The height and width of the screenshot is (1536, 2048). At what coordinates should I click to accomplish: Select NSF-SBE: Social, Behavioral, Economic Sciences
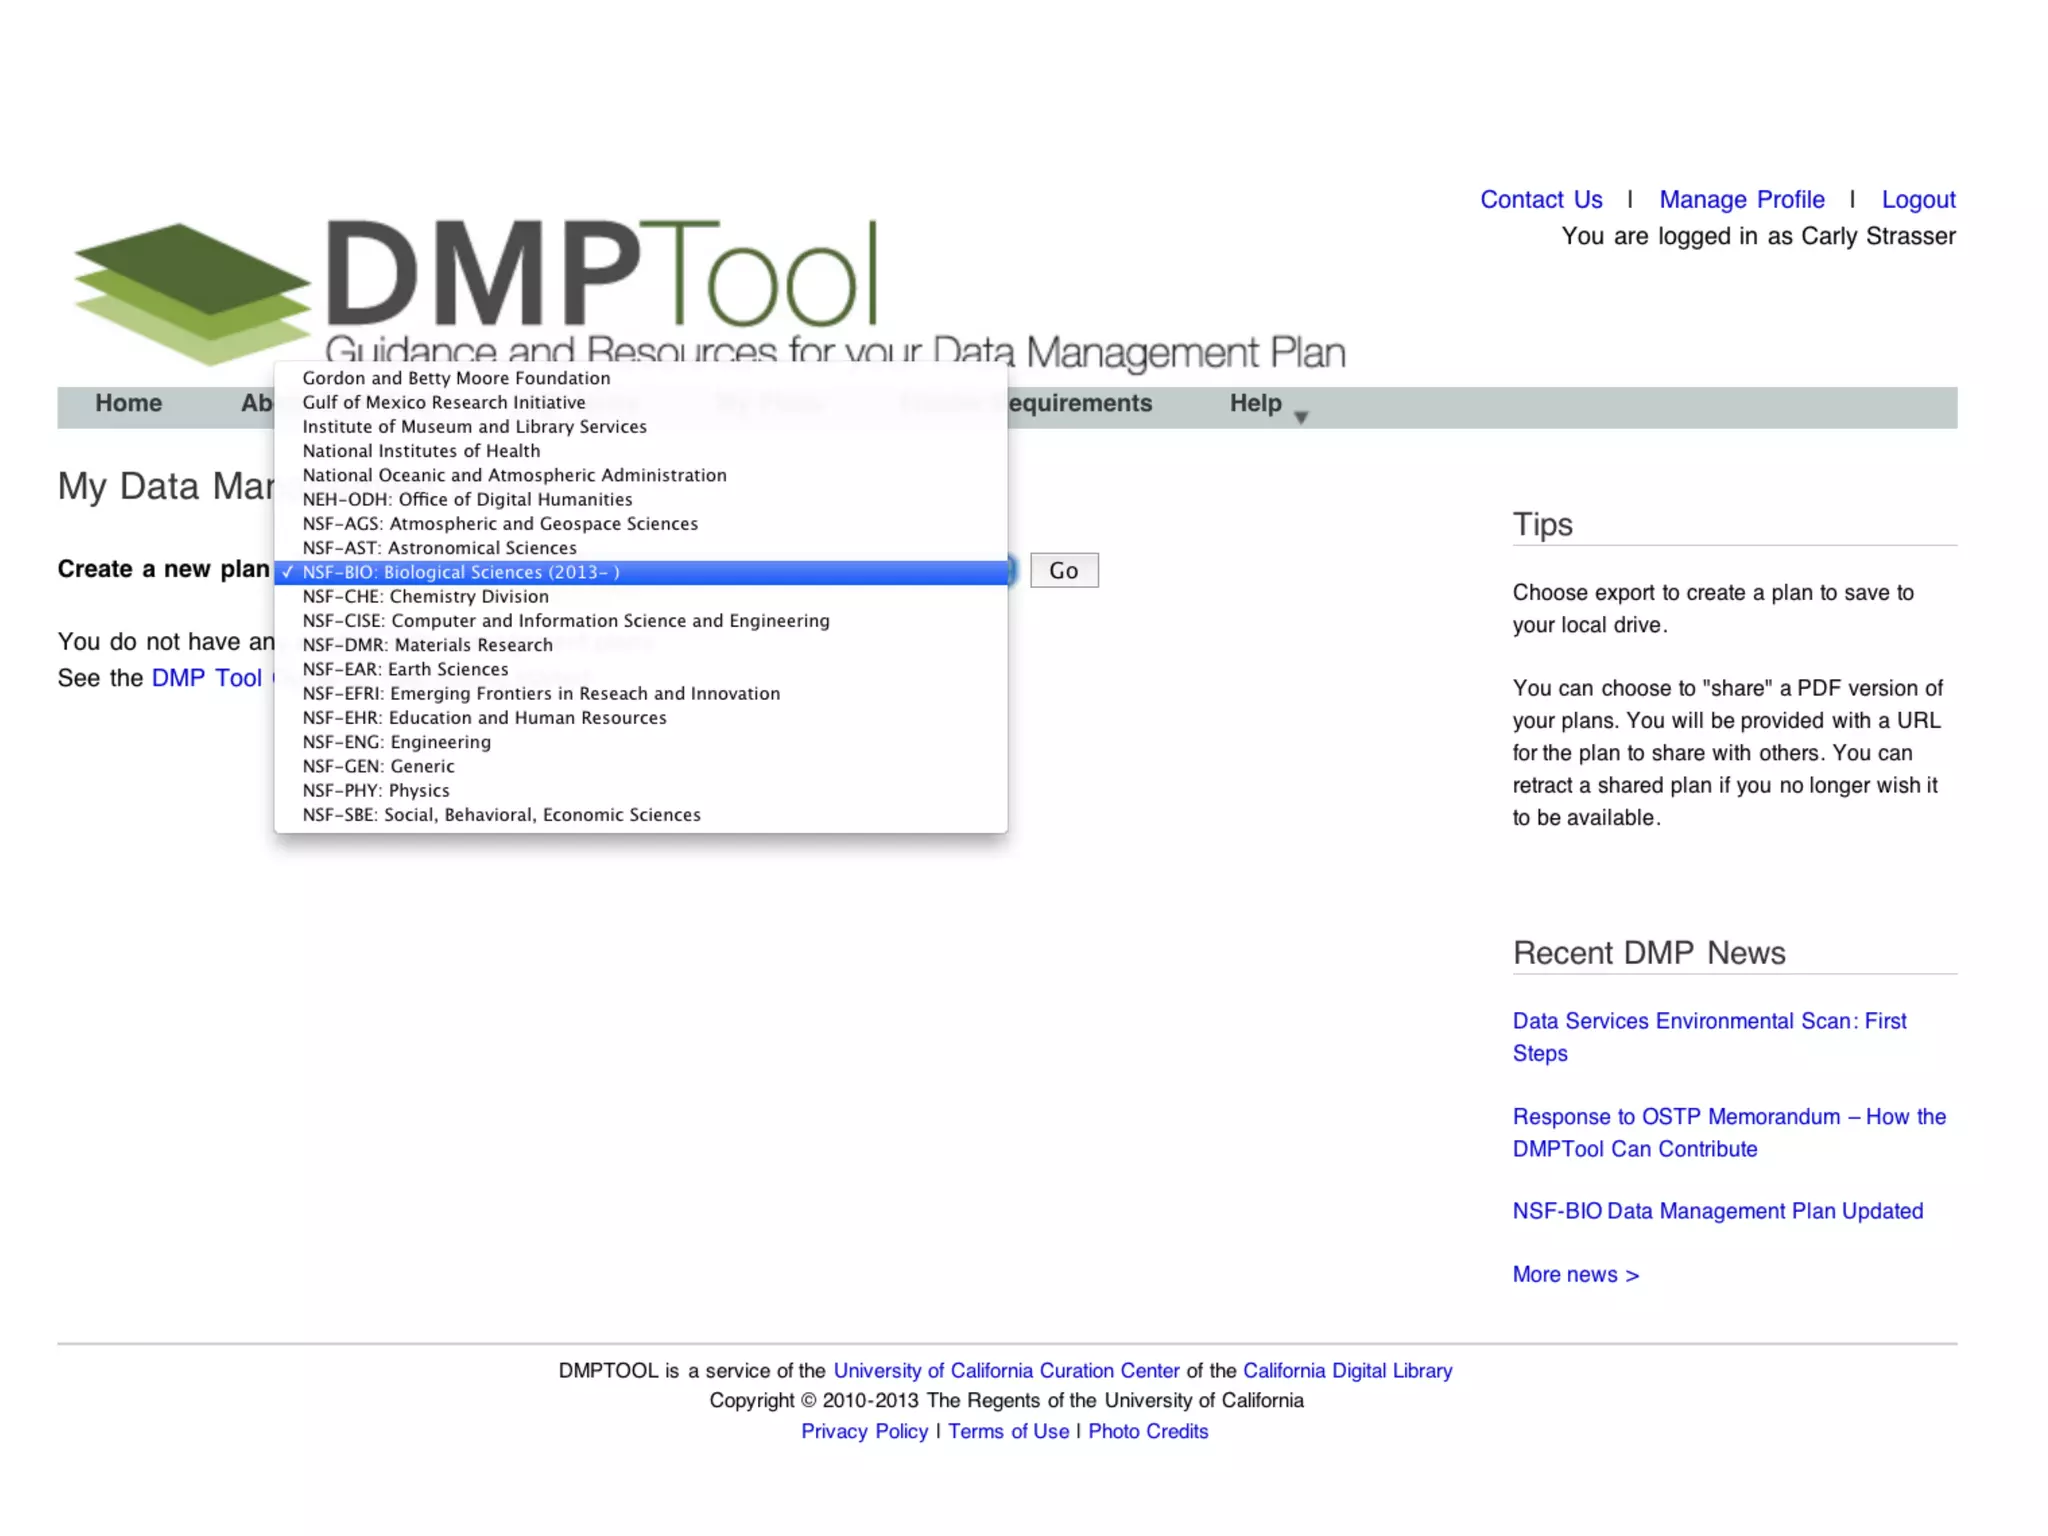[501, 815]
